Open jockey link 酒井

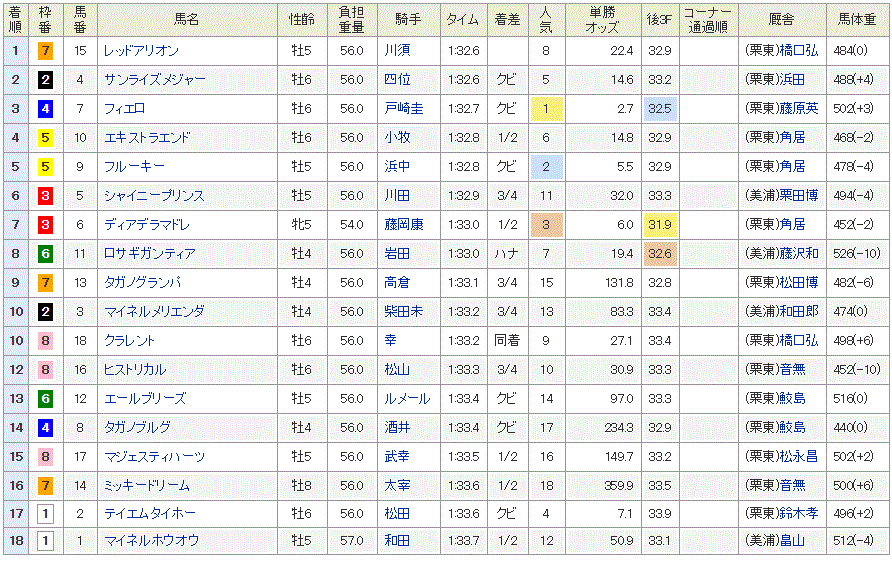click(x=397, y=428)
